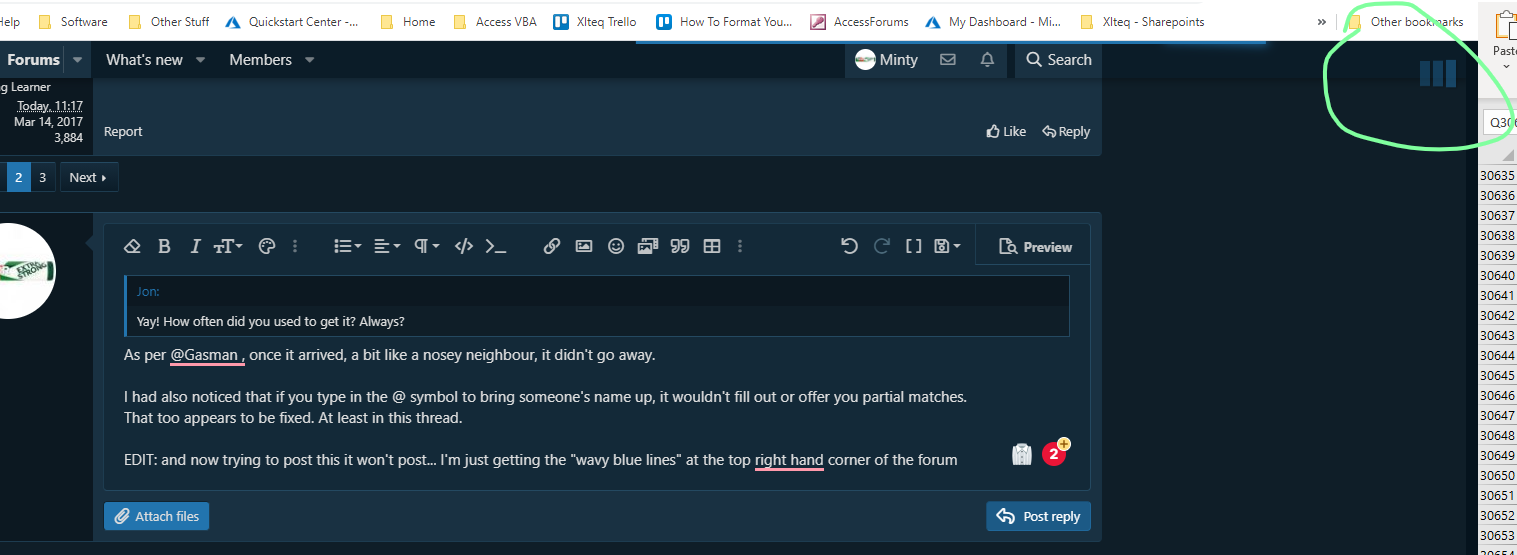Open the How To Format You... bookmark
The width and height of the screenshot is (1517, 555).
pyautogui.click(x=724, y=21)
